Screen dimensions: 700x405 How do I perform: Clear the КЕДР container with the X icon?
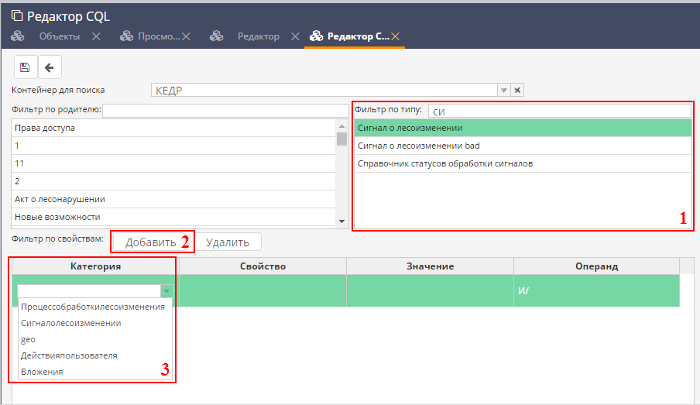517,90
